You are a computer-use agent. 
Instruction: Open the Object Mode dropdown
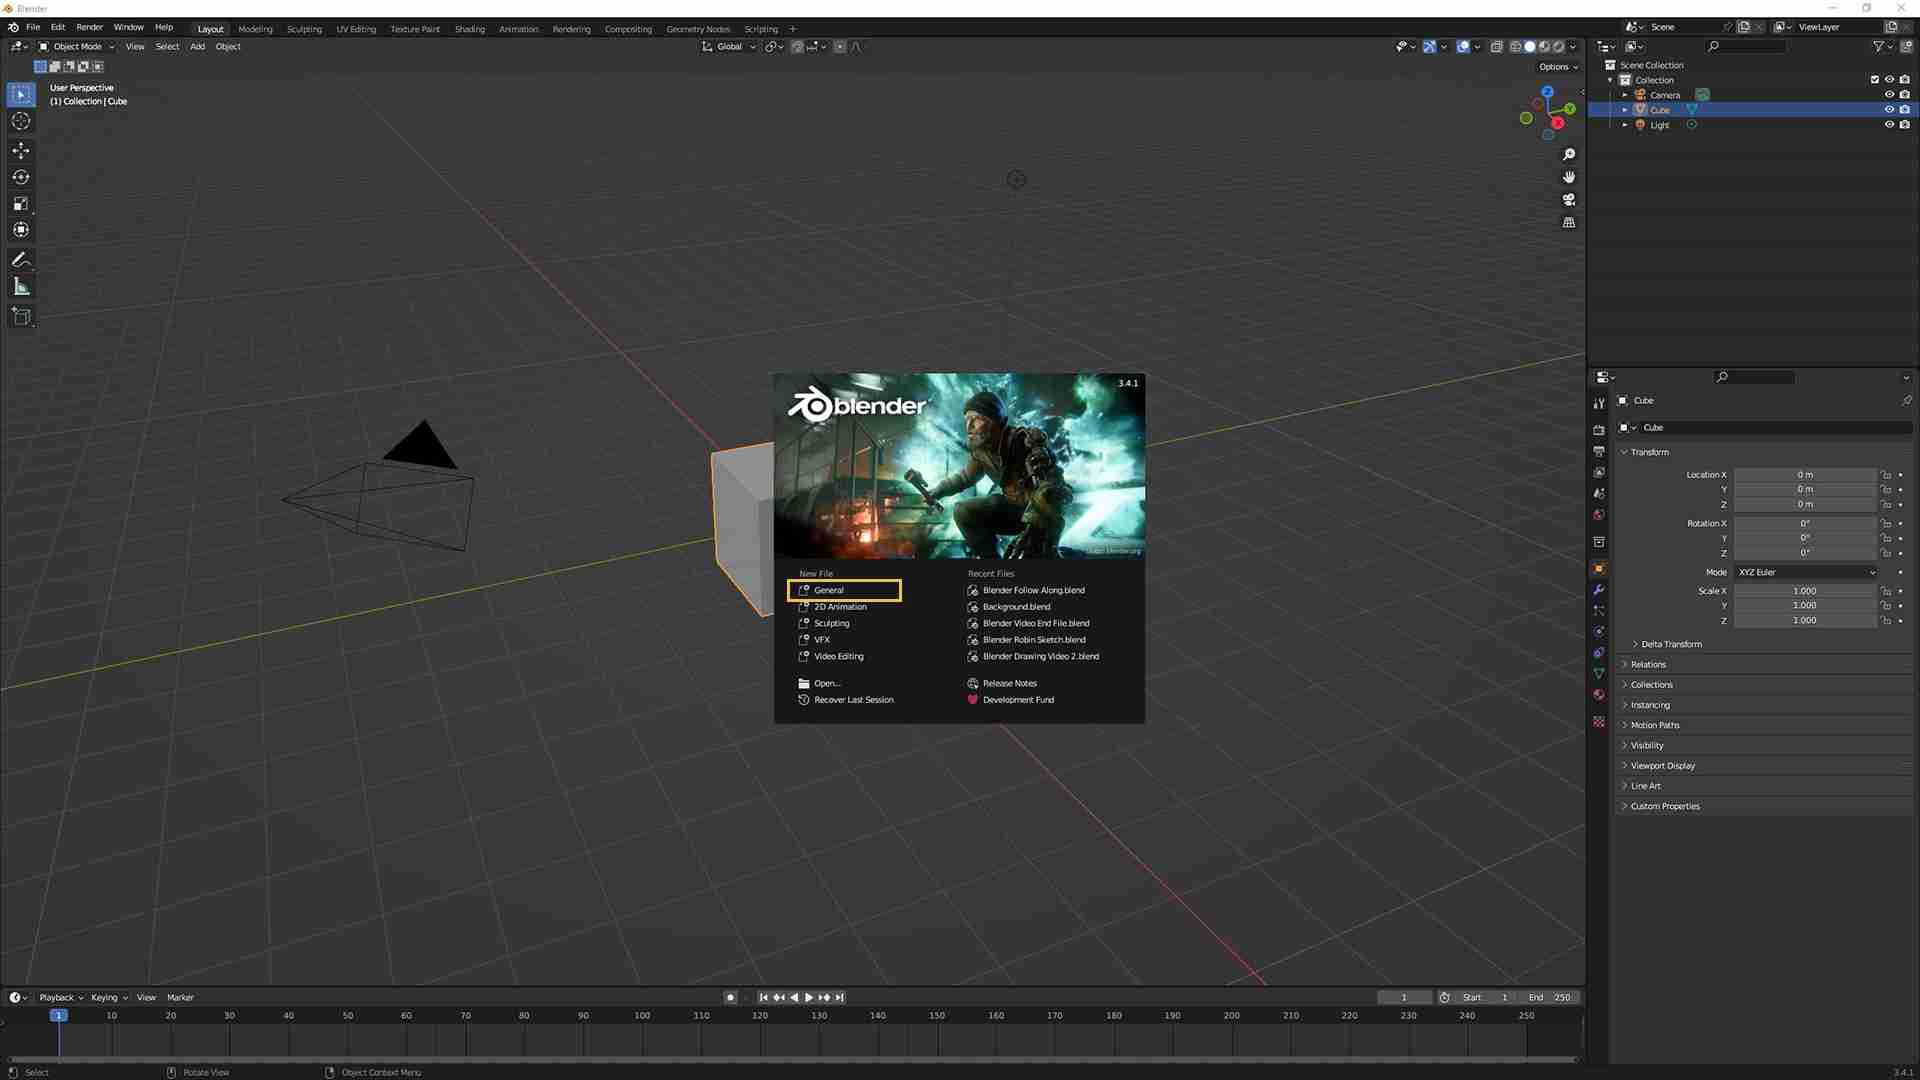(x=77, y=47)
